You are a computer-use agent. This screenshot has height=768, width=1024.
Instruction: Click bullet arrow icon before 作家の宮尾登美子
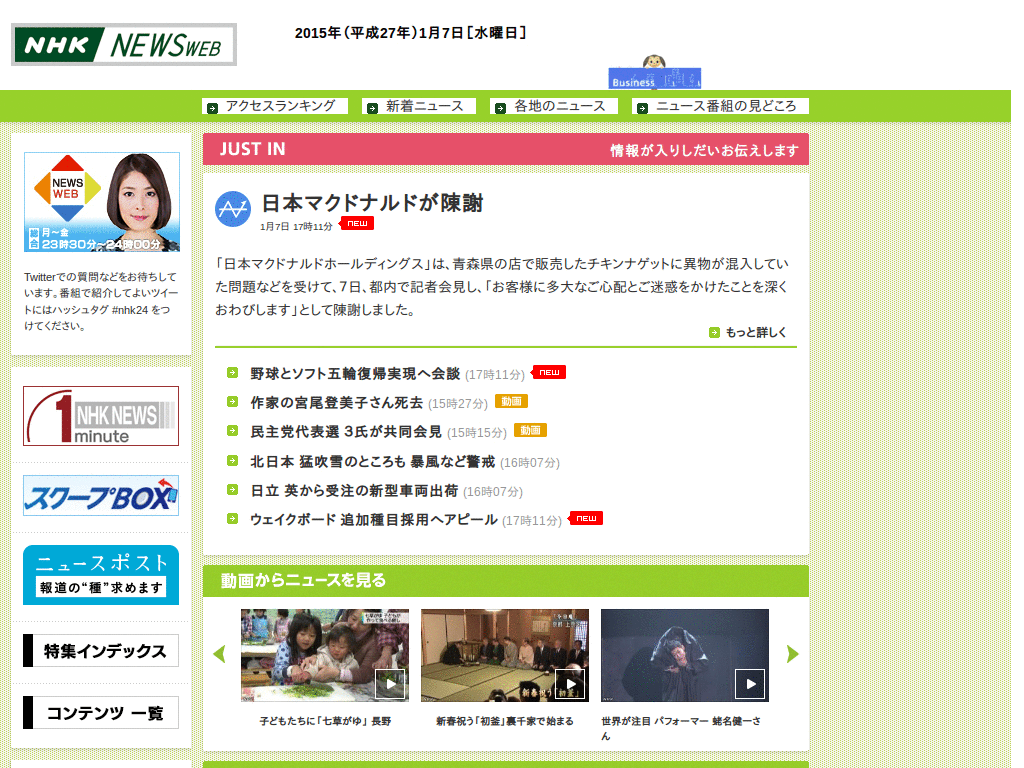pyautogui.click(x=232, y=402)
